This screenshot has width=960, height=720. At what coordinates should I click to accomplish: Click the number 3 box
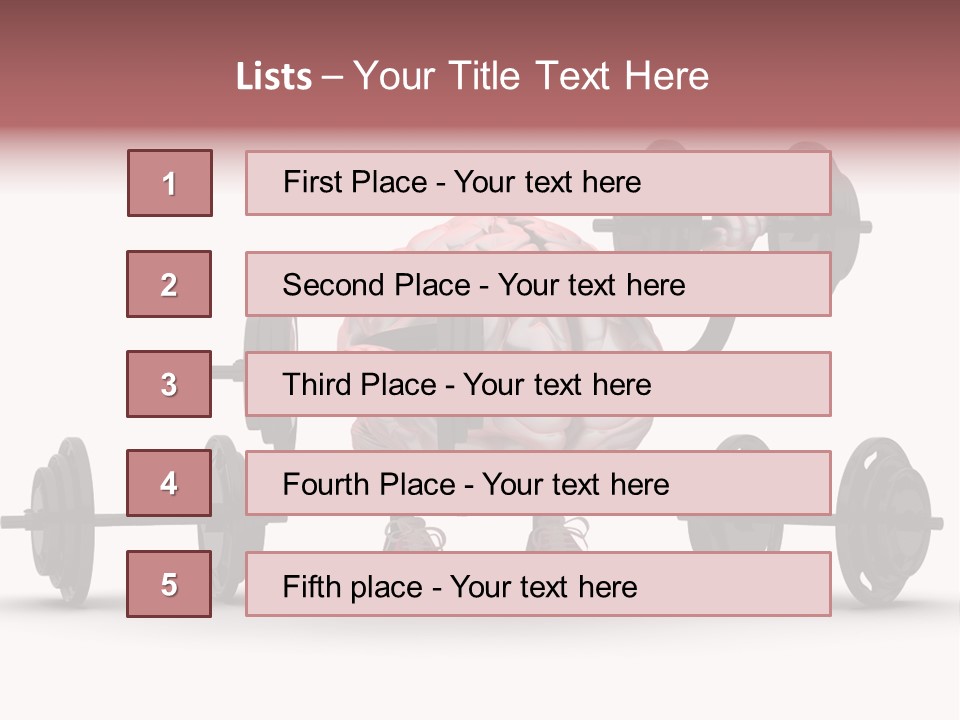point(169,384)
